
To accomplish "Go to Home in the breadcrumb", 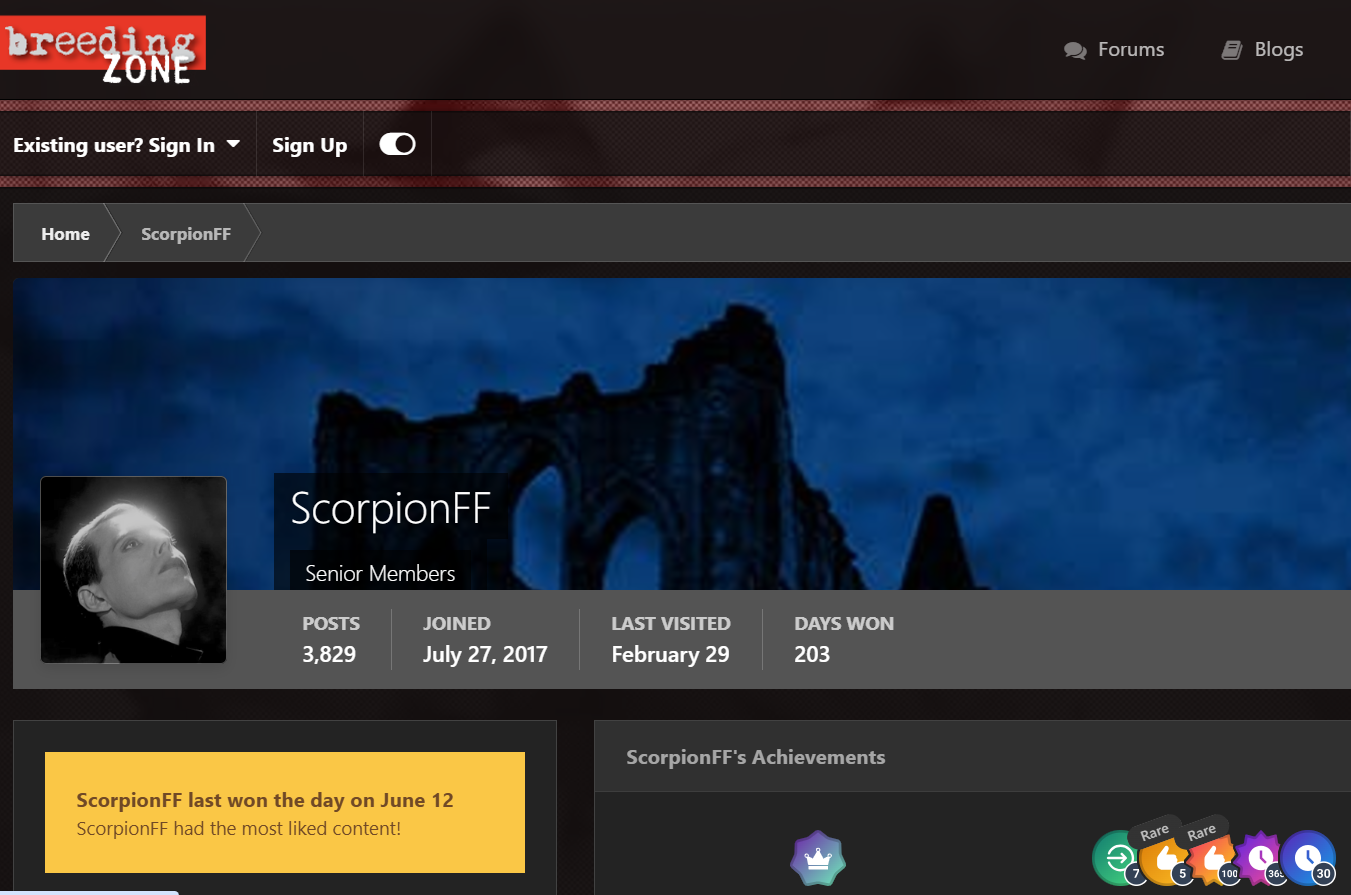I will pos(65,234).
